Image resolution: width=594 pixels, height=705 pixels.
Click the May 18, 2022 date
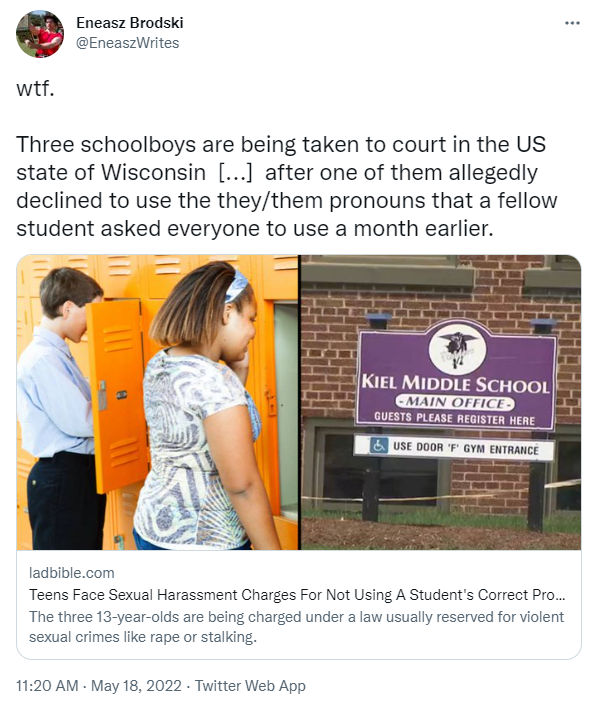(x=136, y=686)
